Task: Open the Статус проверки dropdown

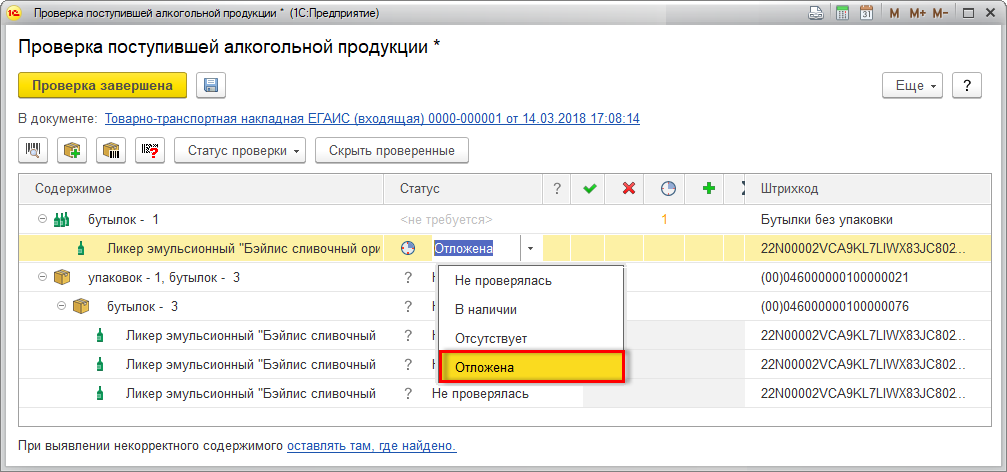Action: point(240,151)
